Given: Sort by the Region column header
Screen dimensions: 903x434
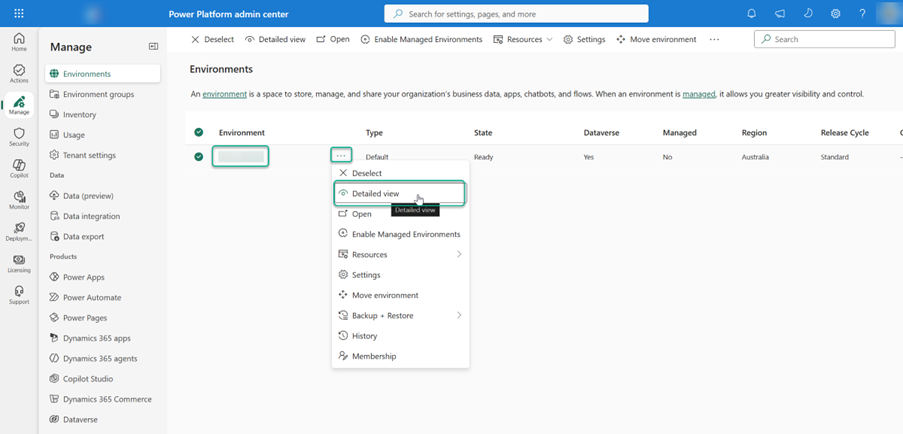Looking at the screenshot, I should click(x=754, y=133).
